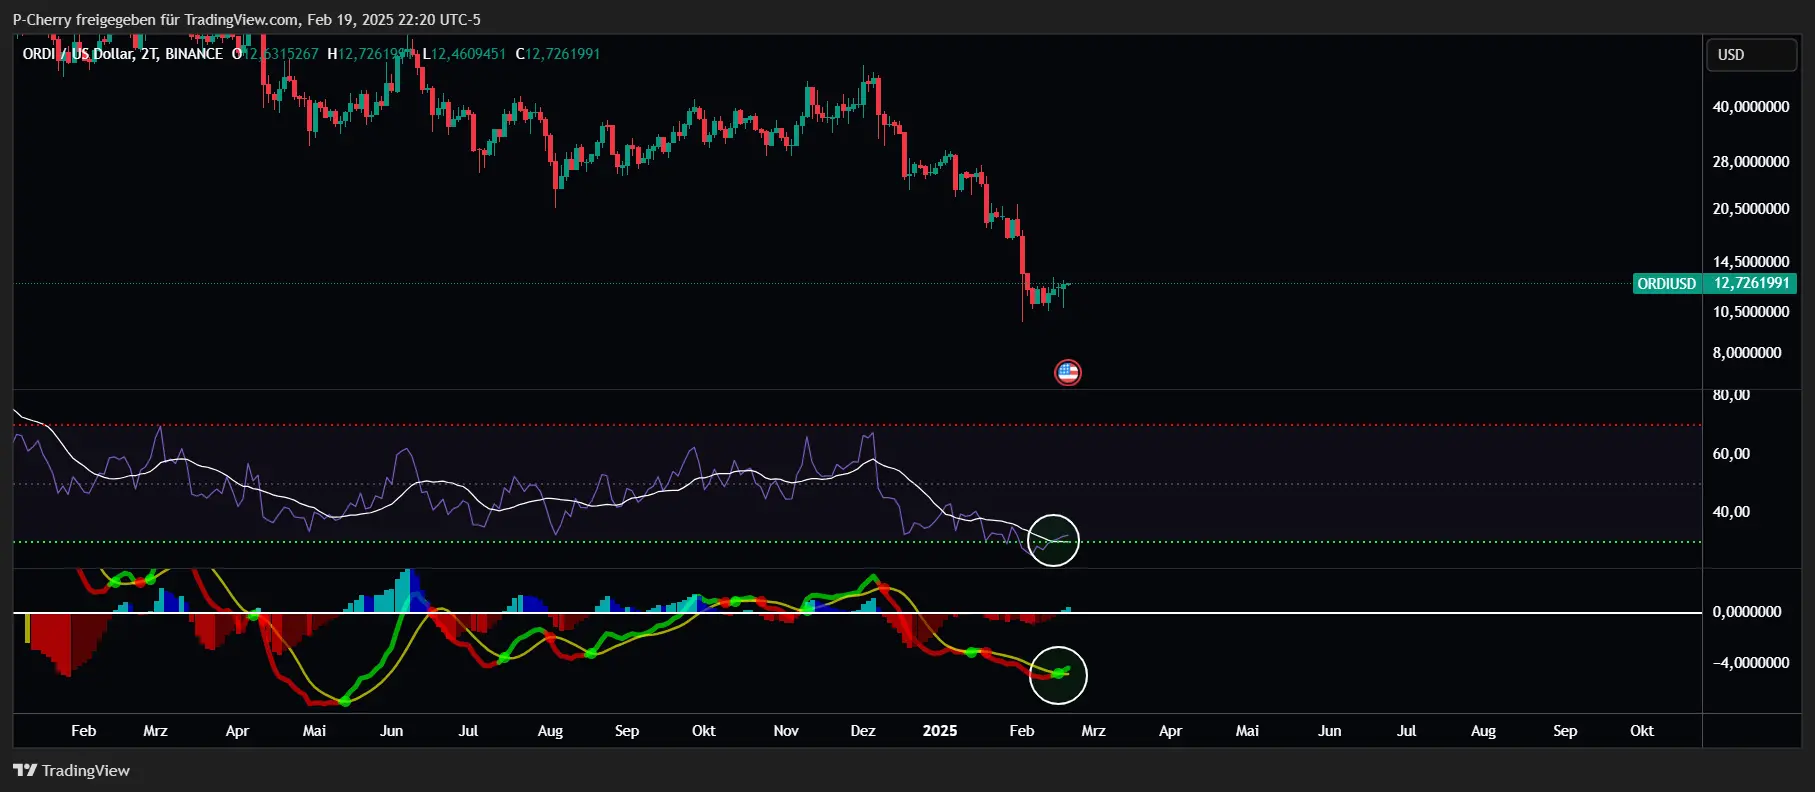
Task: Click the 40,0000000 price axis label
Action: coord(1751,107)
